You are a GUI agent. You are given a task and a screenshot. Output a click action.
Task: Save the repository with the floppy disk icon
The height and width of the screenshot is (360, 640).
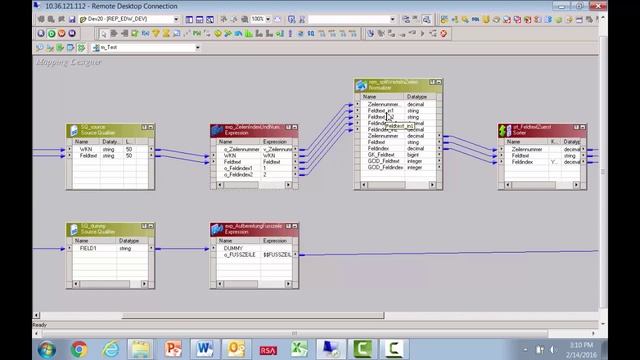pos(72,19)
